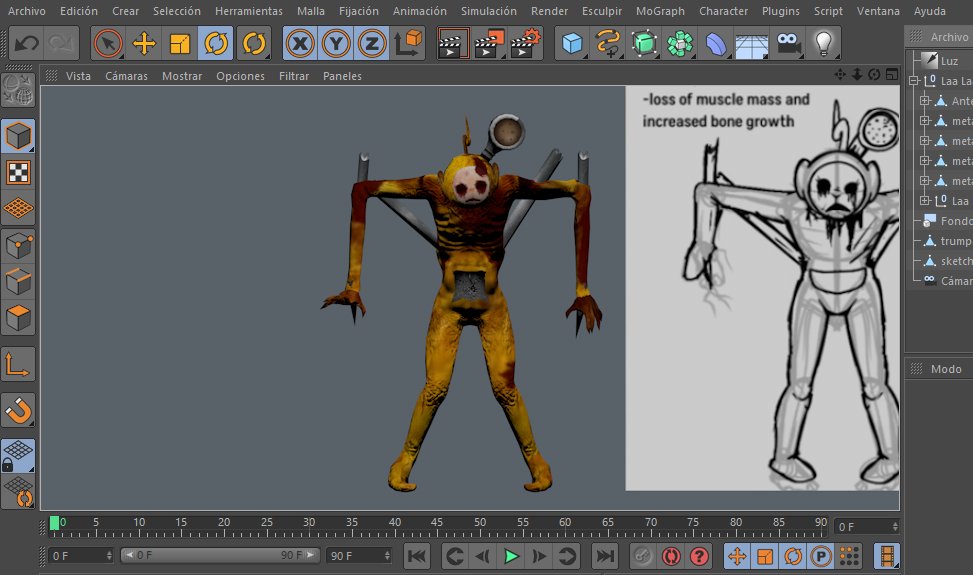973x575 pixels.
Task: Select the Scale tool
Action: (x=180, y=43)
